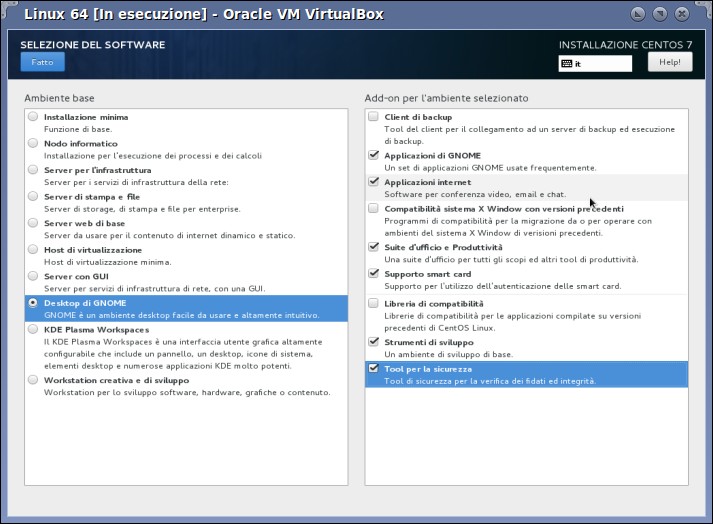The image size is (713, 524).
Task: Select Host di virtualizzazione radio button
Action: 33,249
